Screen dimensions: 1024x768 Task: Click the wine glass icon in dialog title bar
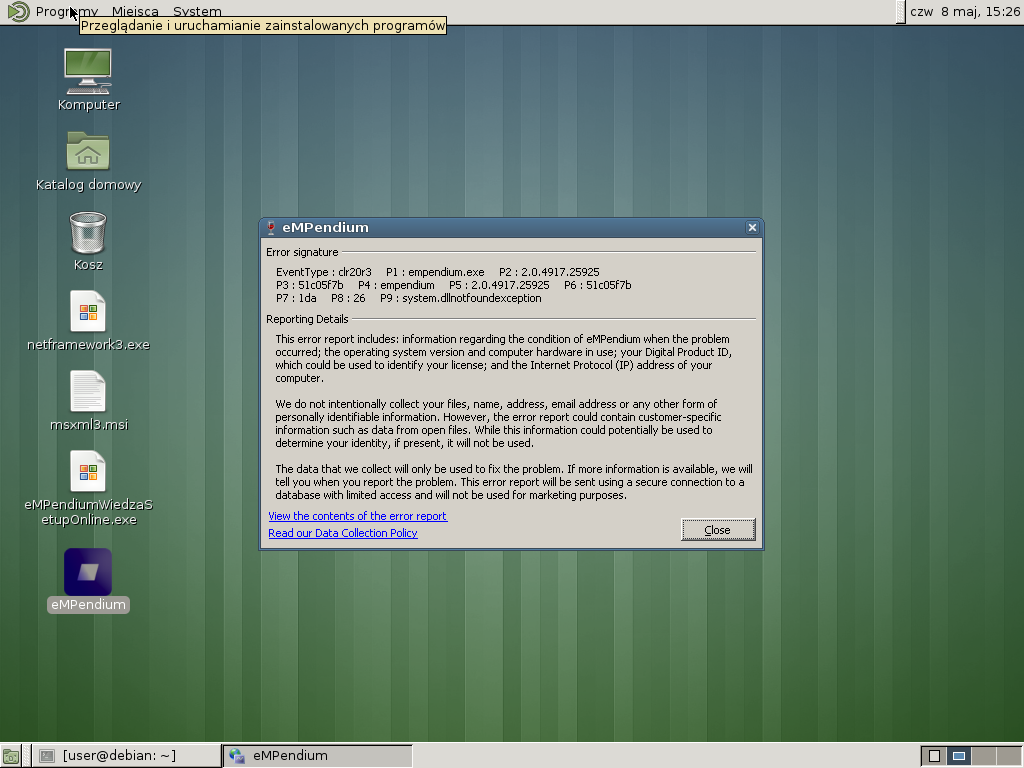pos(271,227)
